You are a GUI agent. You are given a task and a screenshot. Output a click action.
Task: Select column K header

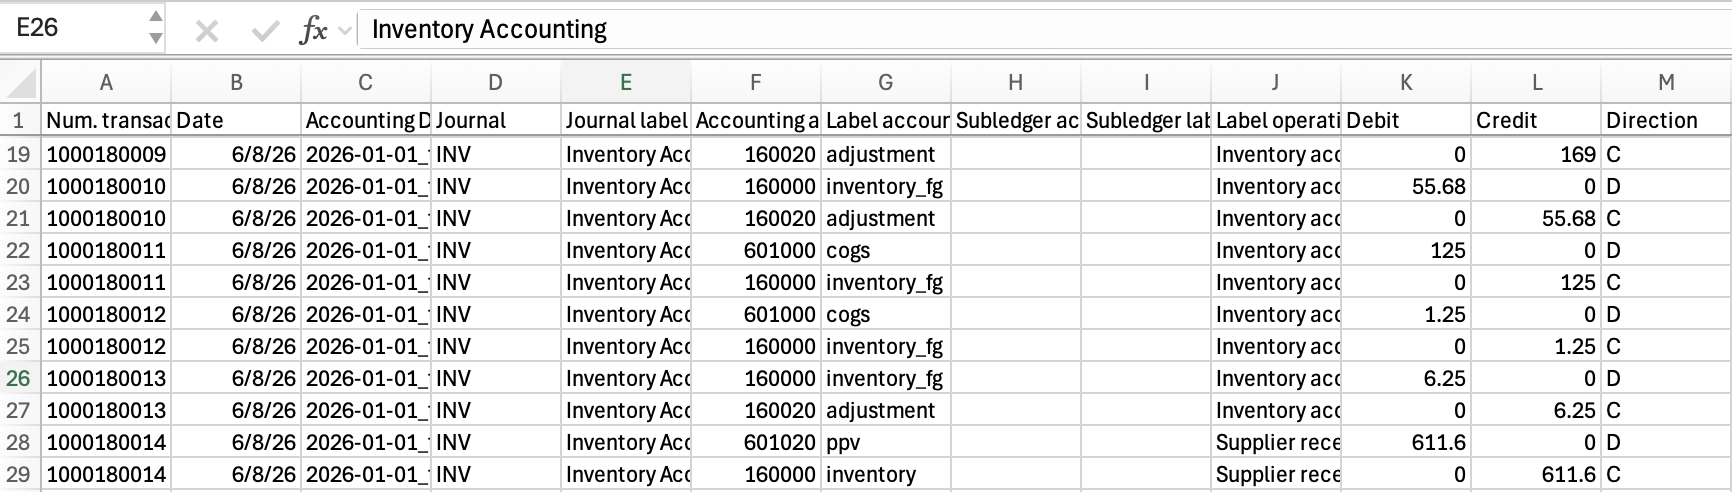click(1406, 82)
